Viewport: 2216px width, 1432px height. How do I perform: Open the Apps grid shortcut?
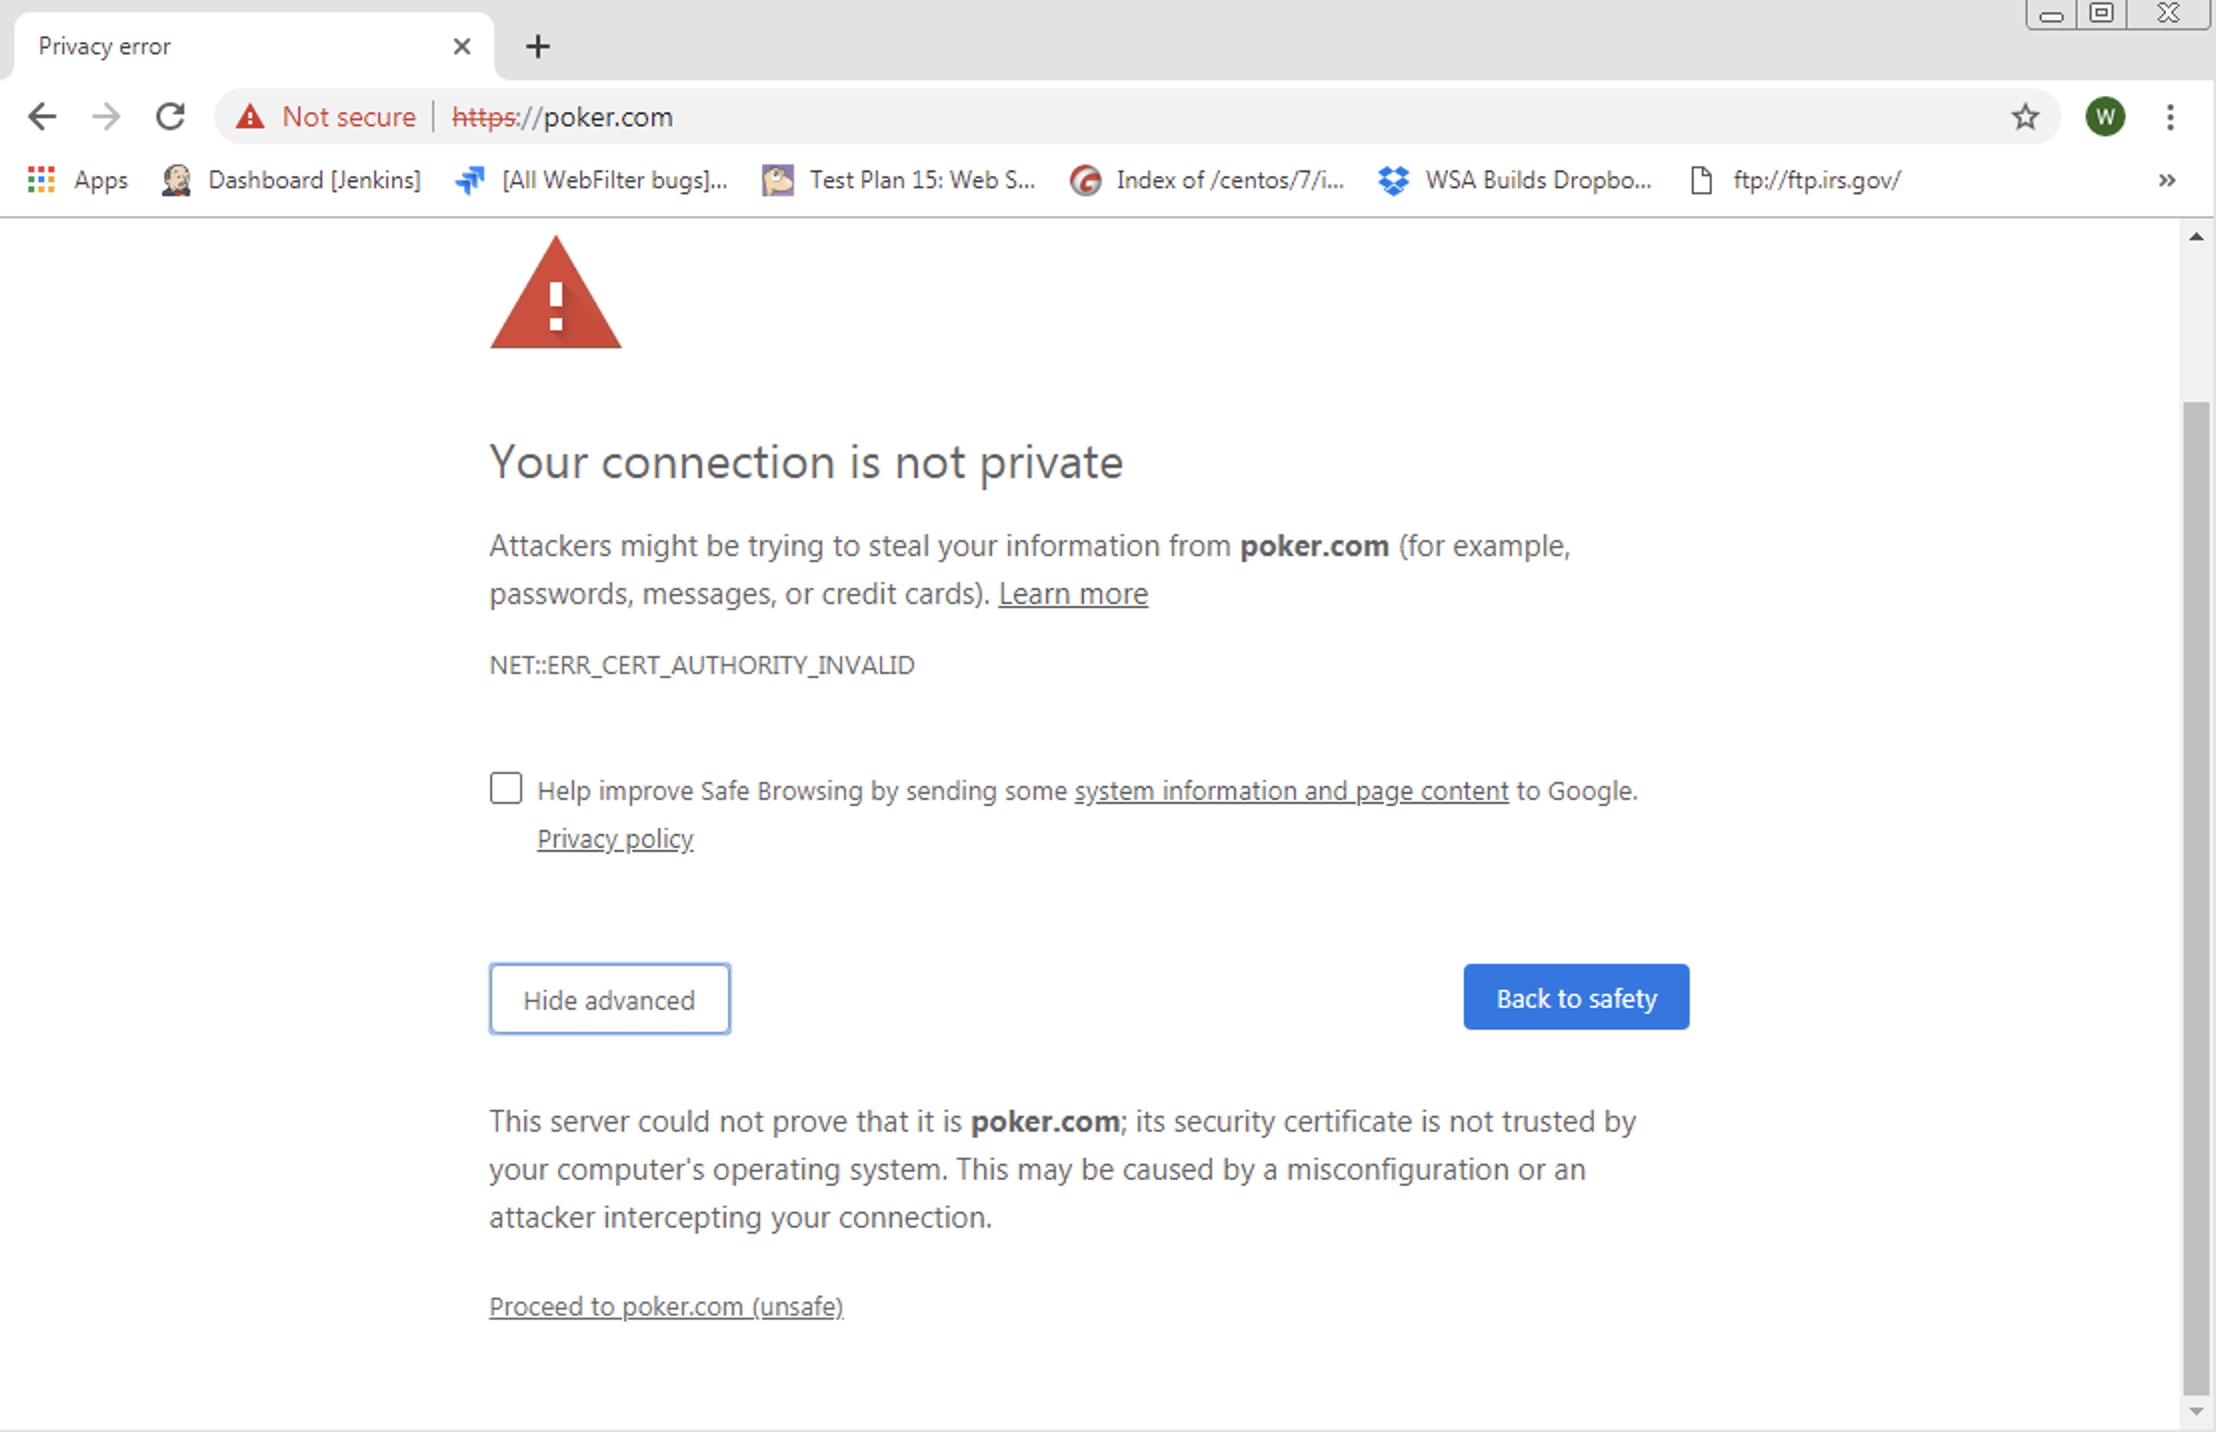(78, 180)
